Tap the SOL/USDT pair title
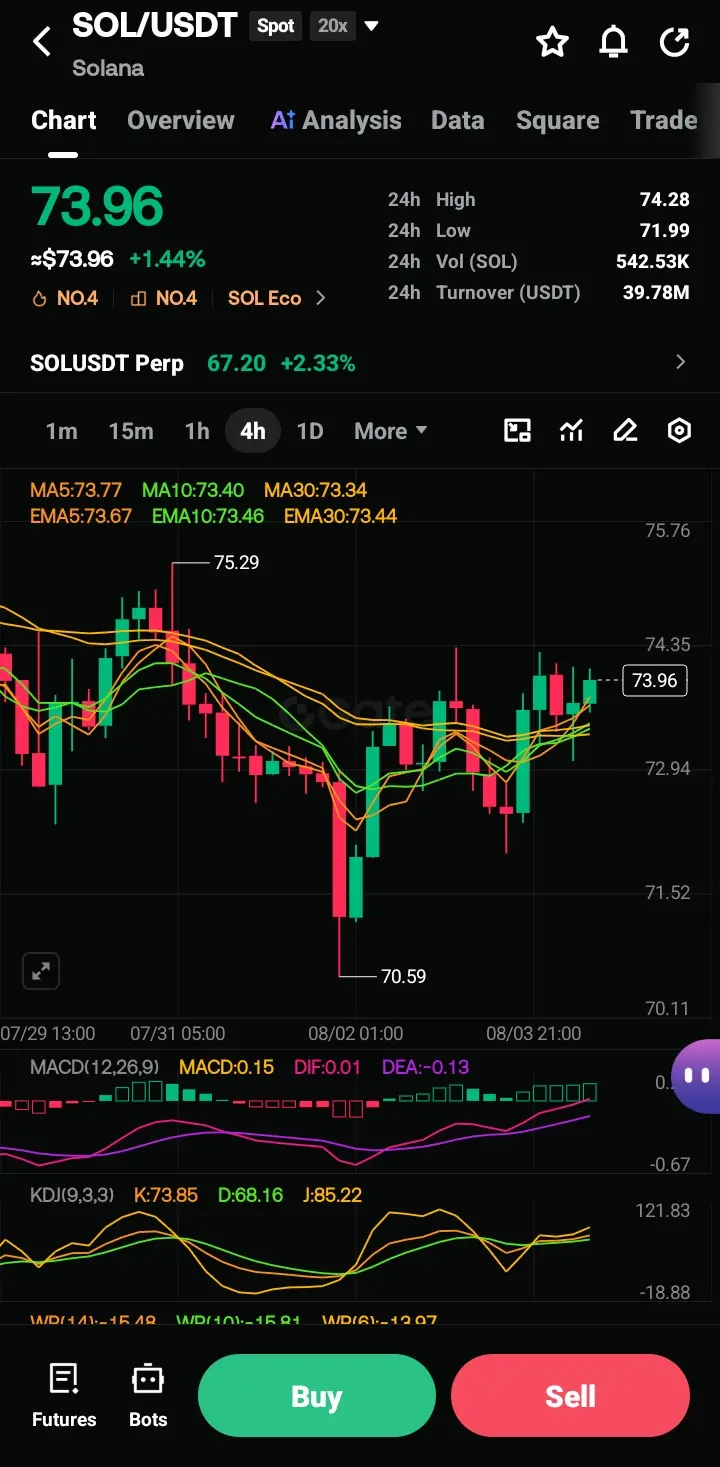This screenshot has width=720, height=1467. point(155,26)
